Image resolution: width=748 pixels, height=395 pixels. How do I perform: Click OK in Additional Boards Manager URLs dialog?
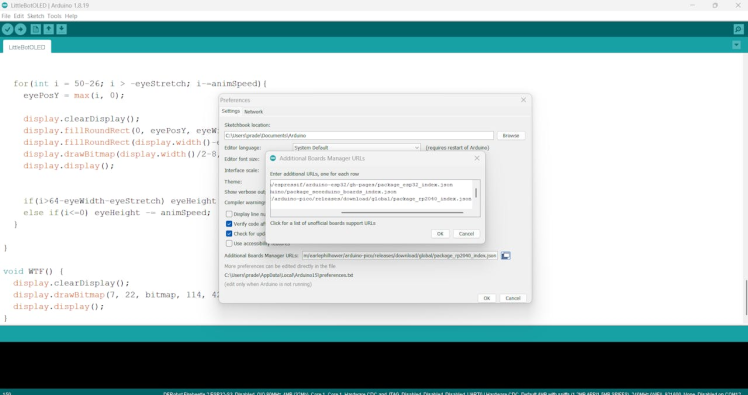(x=440, y=234)
